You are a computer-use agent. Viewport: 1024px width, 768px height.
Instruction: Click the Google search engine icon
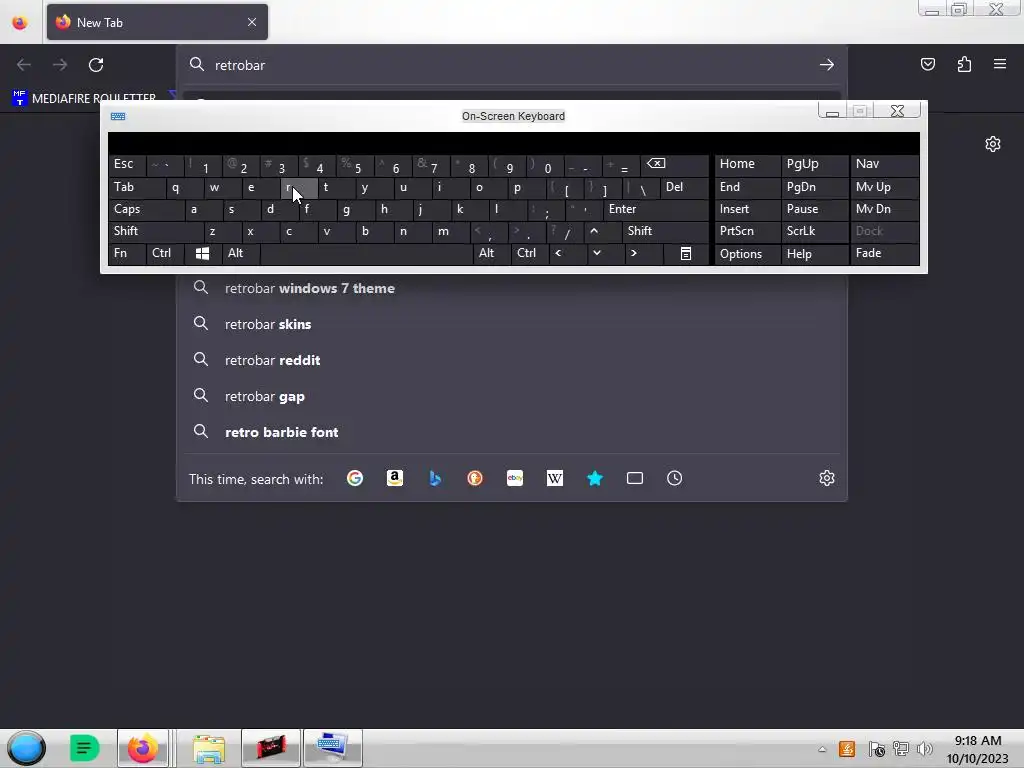(355, 478)
